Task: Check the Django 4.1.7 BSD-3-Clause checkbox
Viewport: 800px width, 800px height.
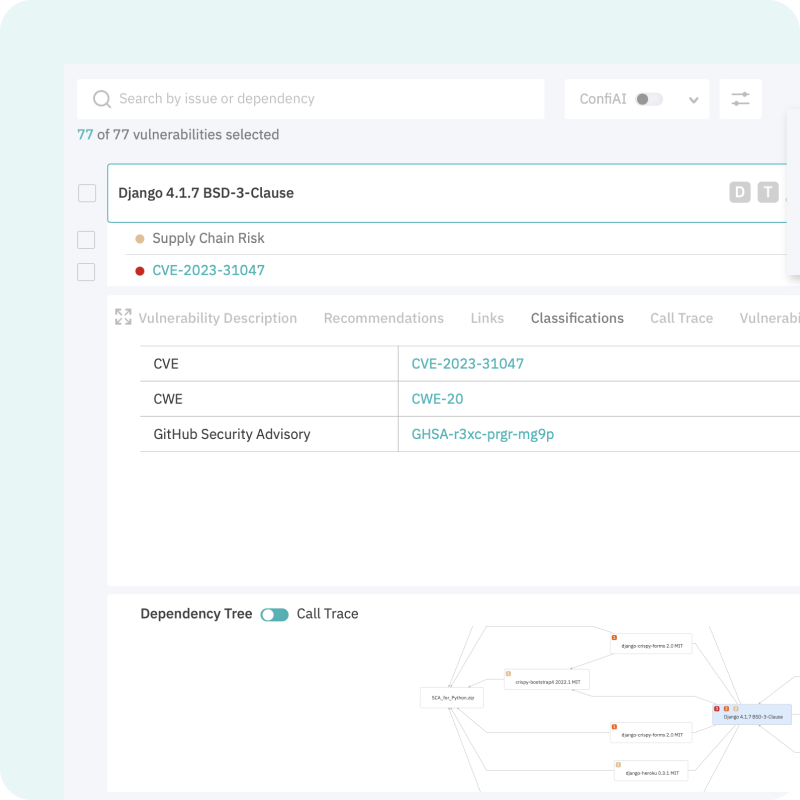Action: click(x=87, y=193)
